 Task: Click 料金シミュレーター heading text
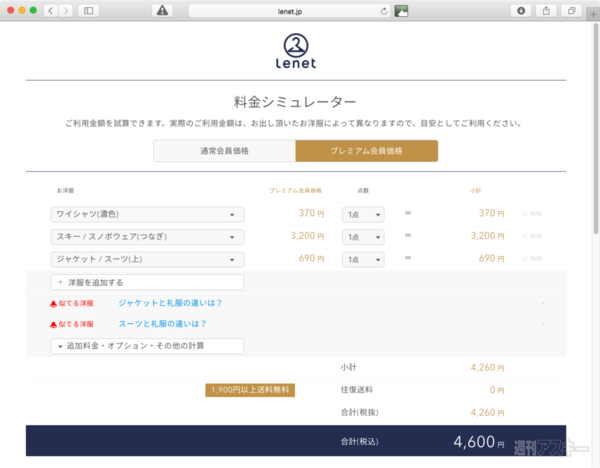pyautogui.click(x=295, y=102)
